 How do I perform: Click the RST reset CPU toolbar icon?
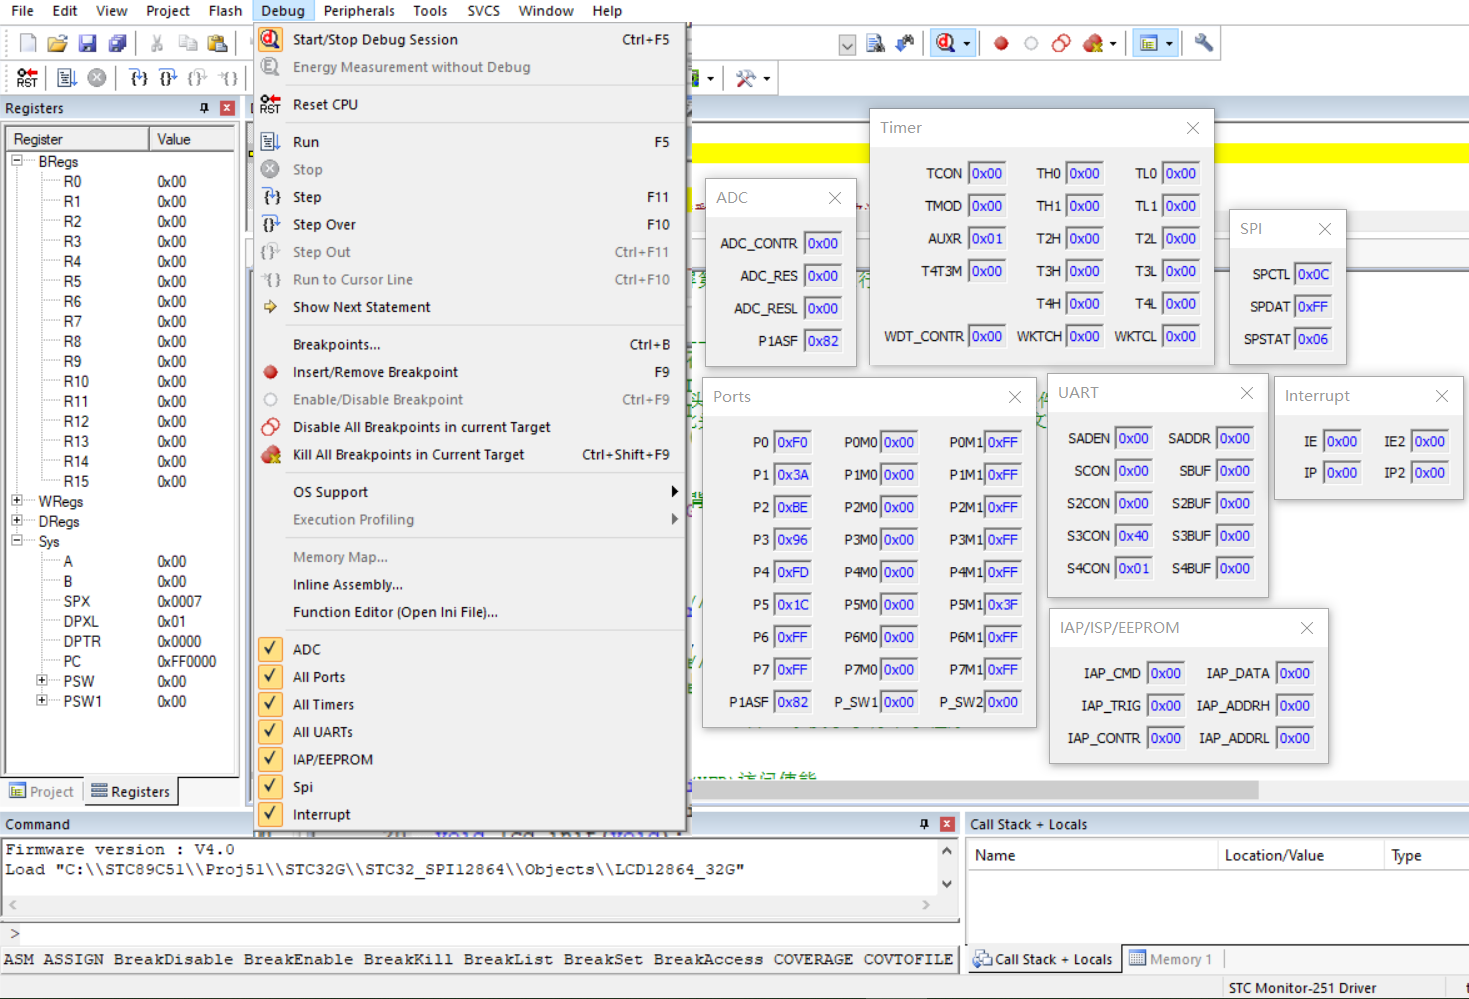28,78
